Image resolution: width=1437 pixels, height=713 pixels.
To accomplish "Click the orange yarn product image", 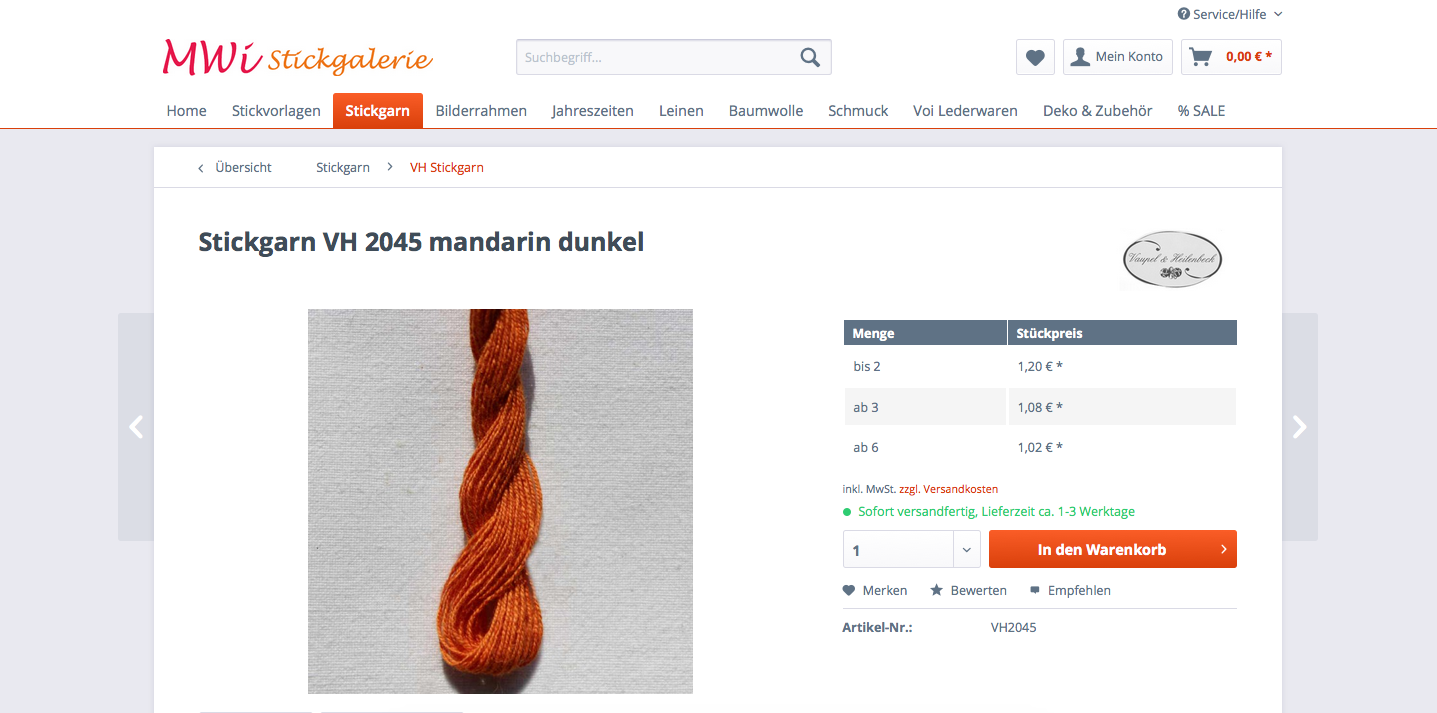I will [500, 501].
